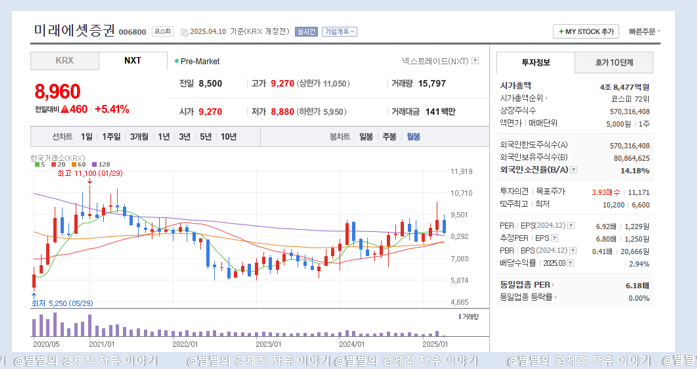This screenshot has height=369, width=697.
Task: Open the 투자정보 tab
Action: tap(536, 63)
